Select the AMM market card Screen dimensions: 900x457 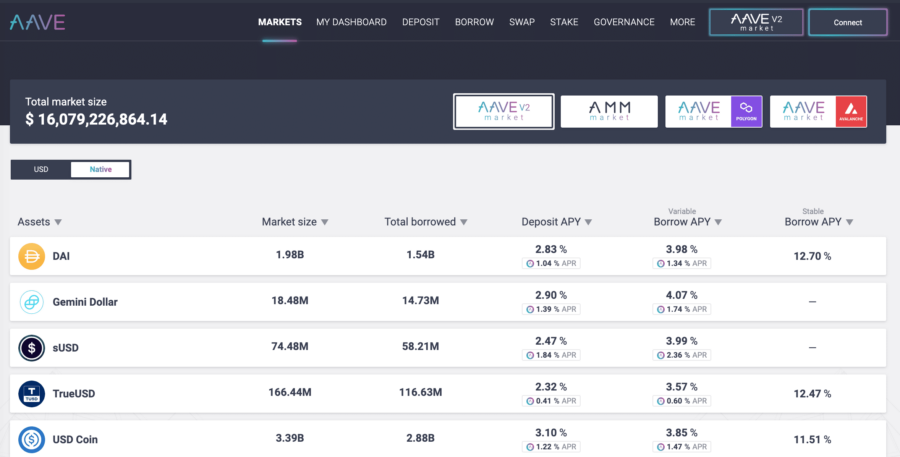click(609, 111)
